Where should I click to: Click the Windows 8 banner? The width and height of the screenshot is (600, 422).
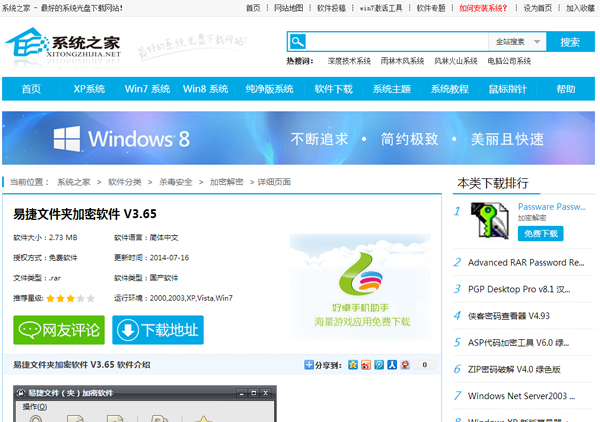[298, 138]
